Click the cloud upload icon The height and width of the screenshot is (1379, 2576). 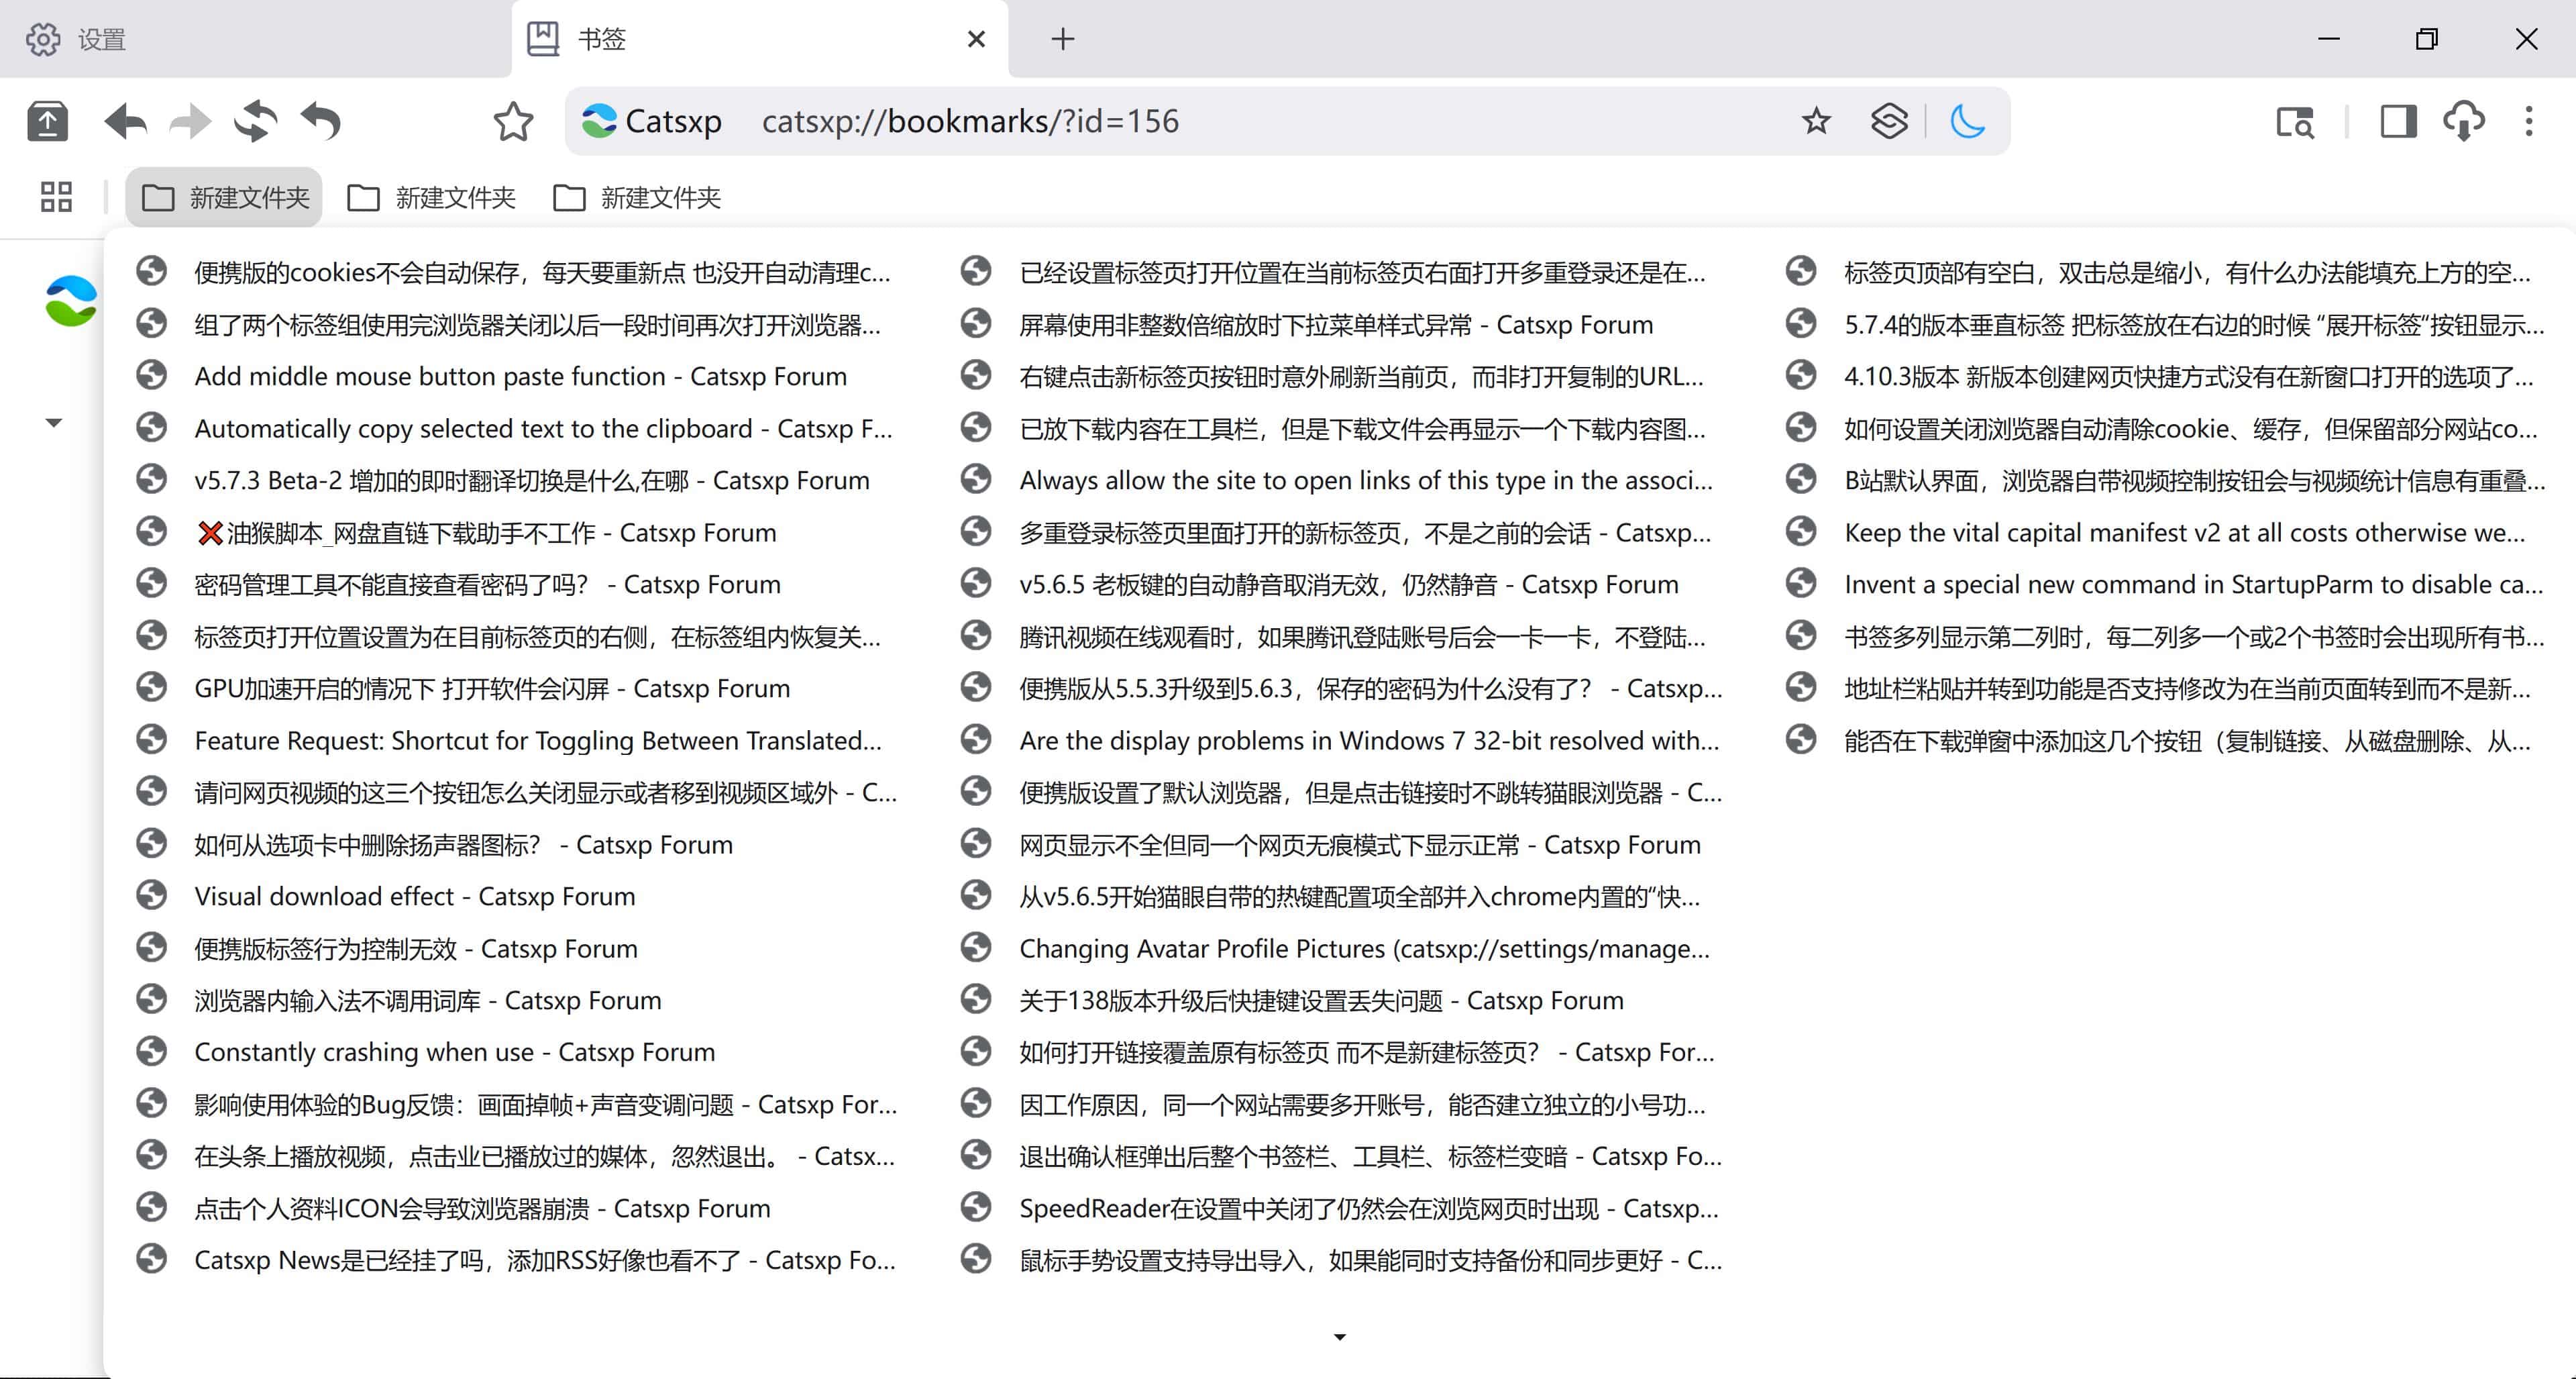(2464, 122)
